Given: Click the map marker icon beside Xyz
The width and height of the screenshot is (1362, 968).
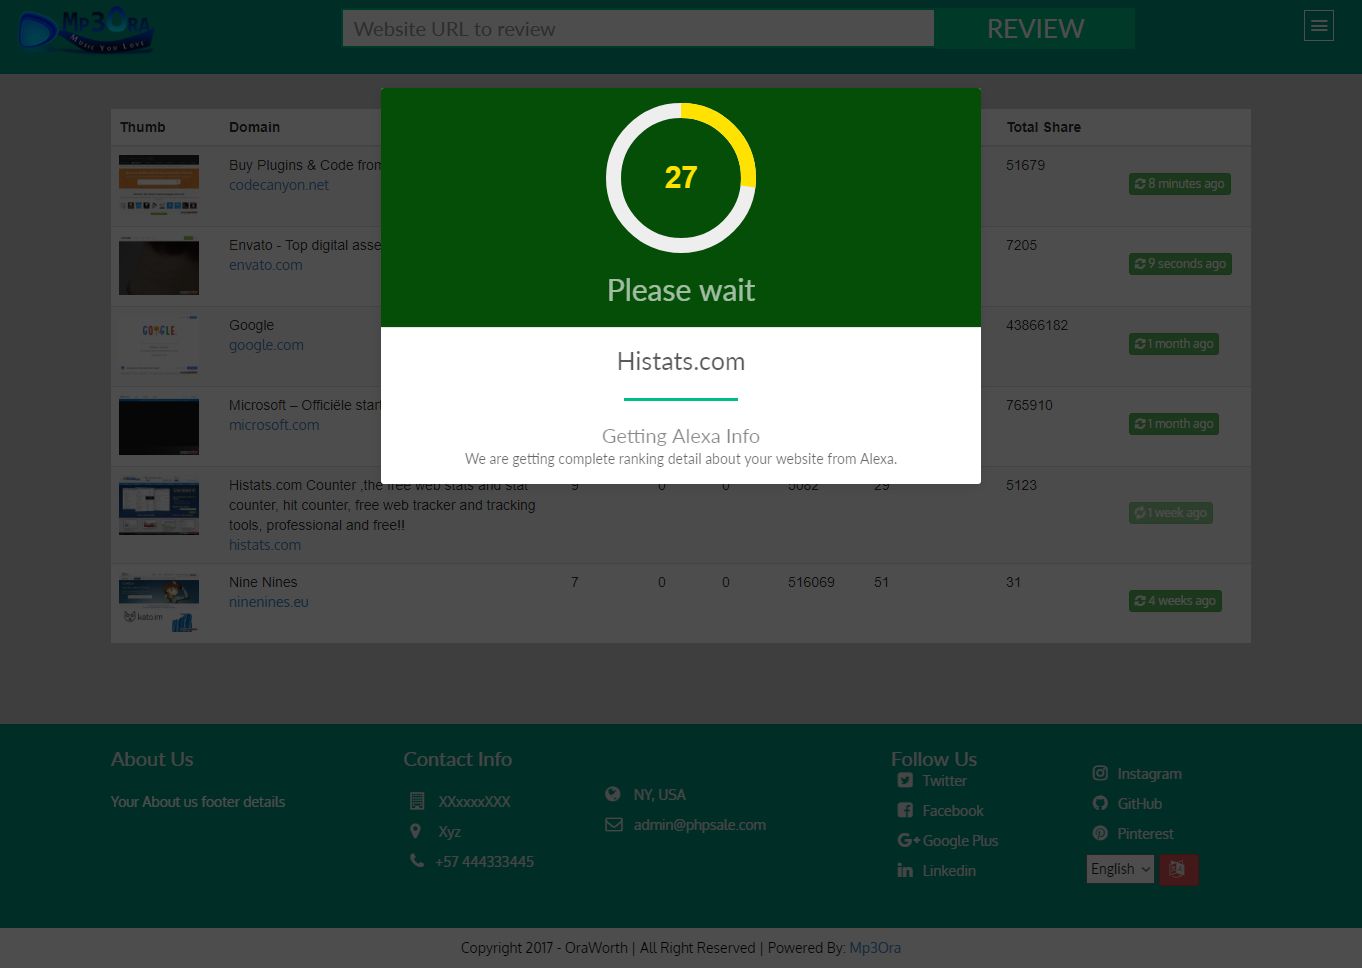Looking at the screenshot, I should 416,831.
